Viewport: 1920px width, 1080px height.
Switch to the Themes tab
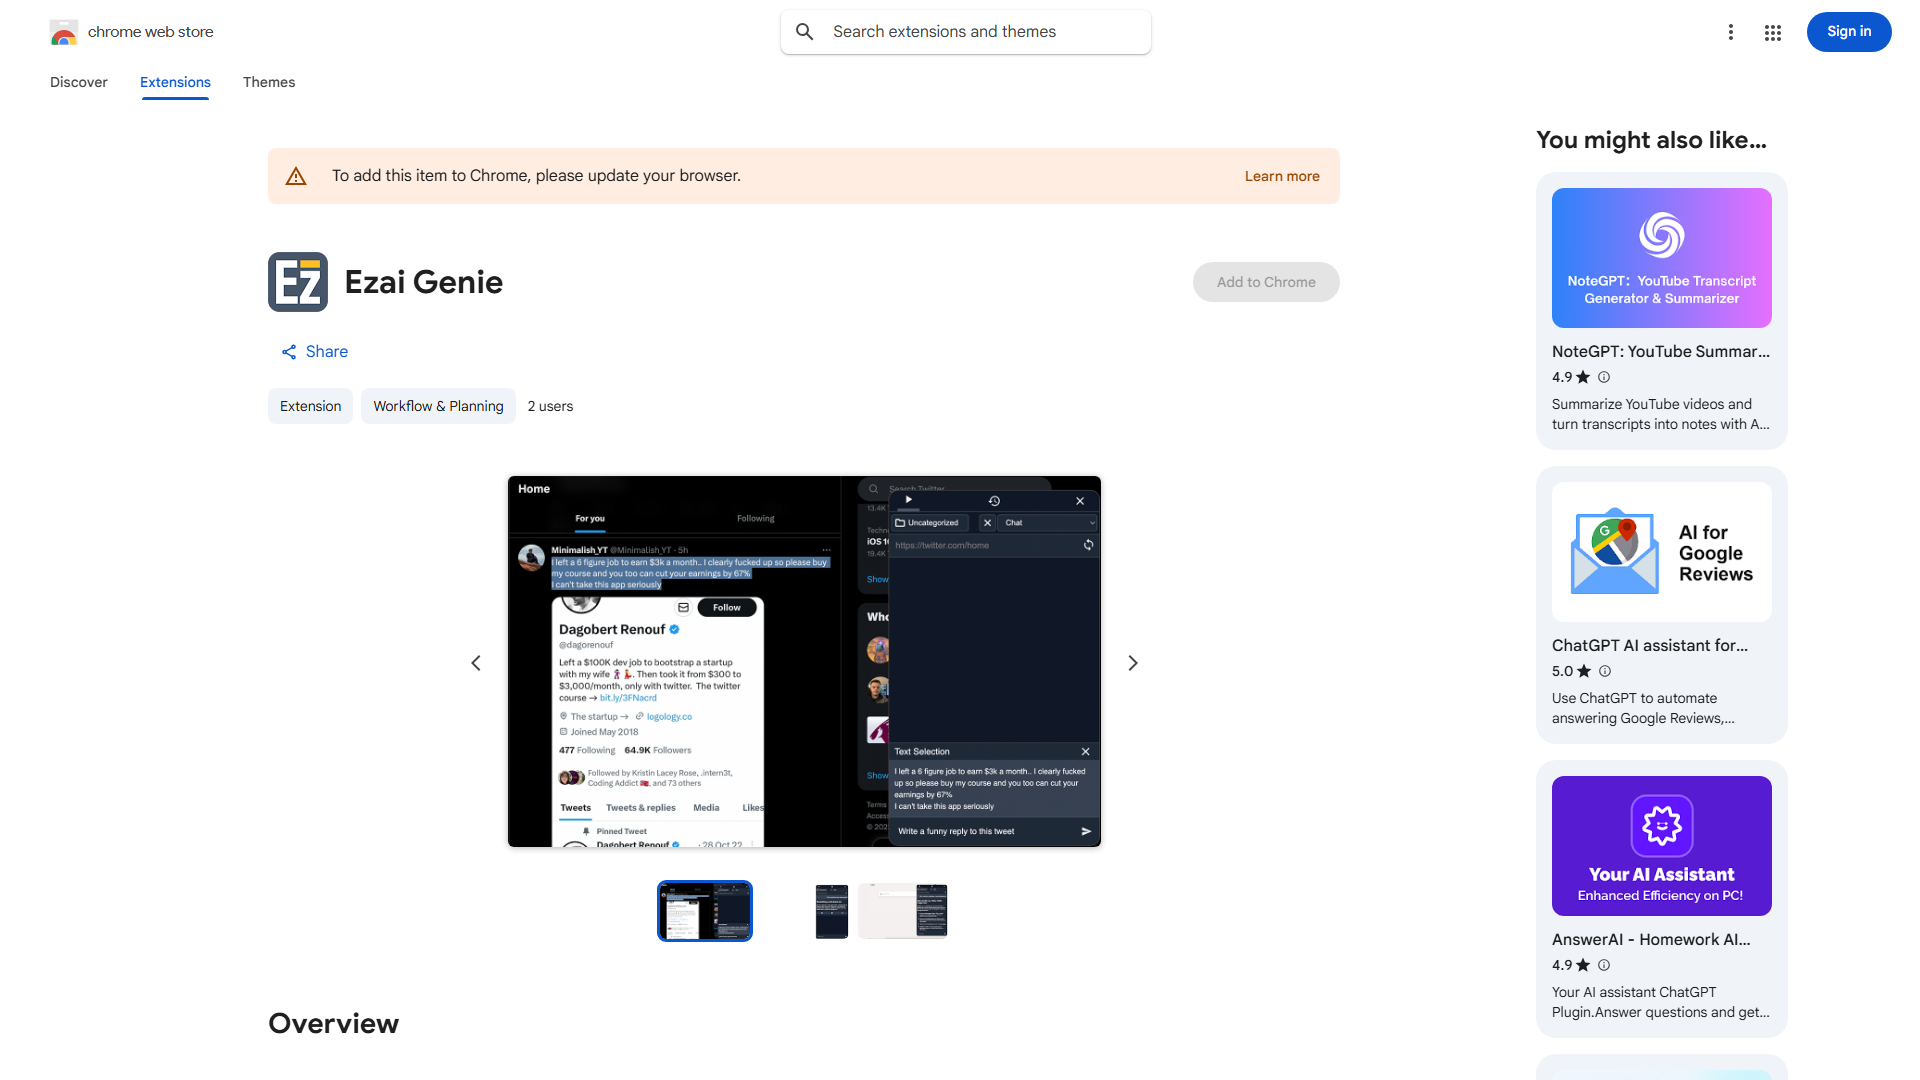point(268,82)
